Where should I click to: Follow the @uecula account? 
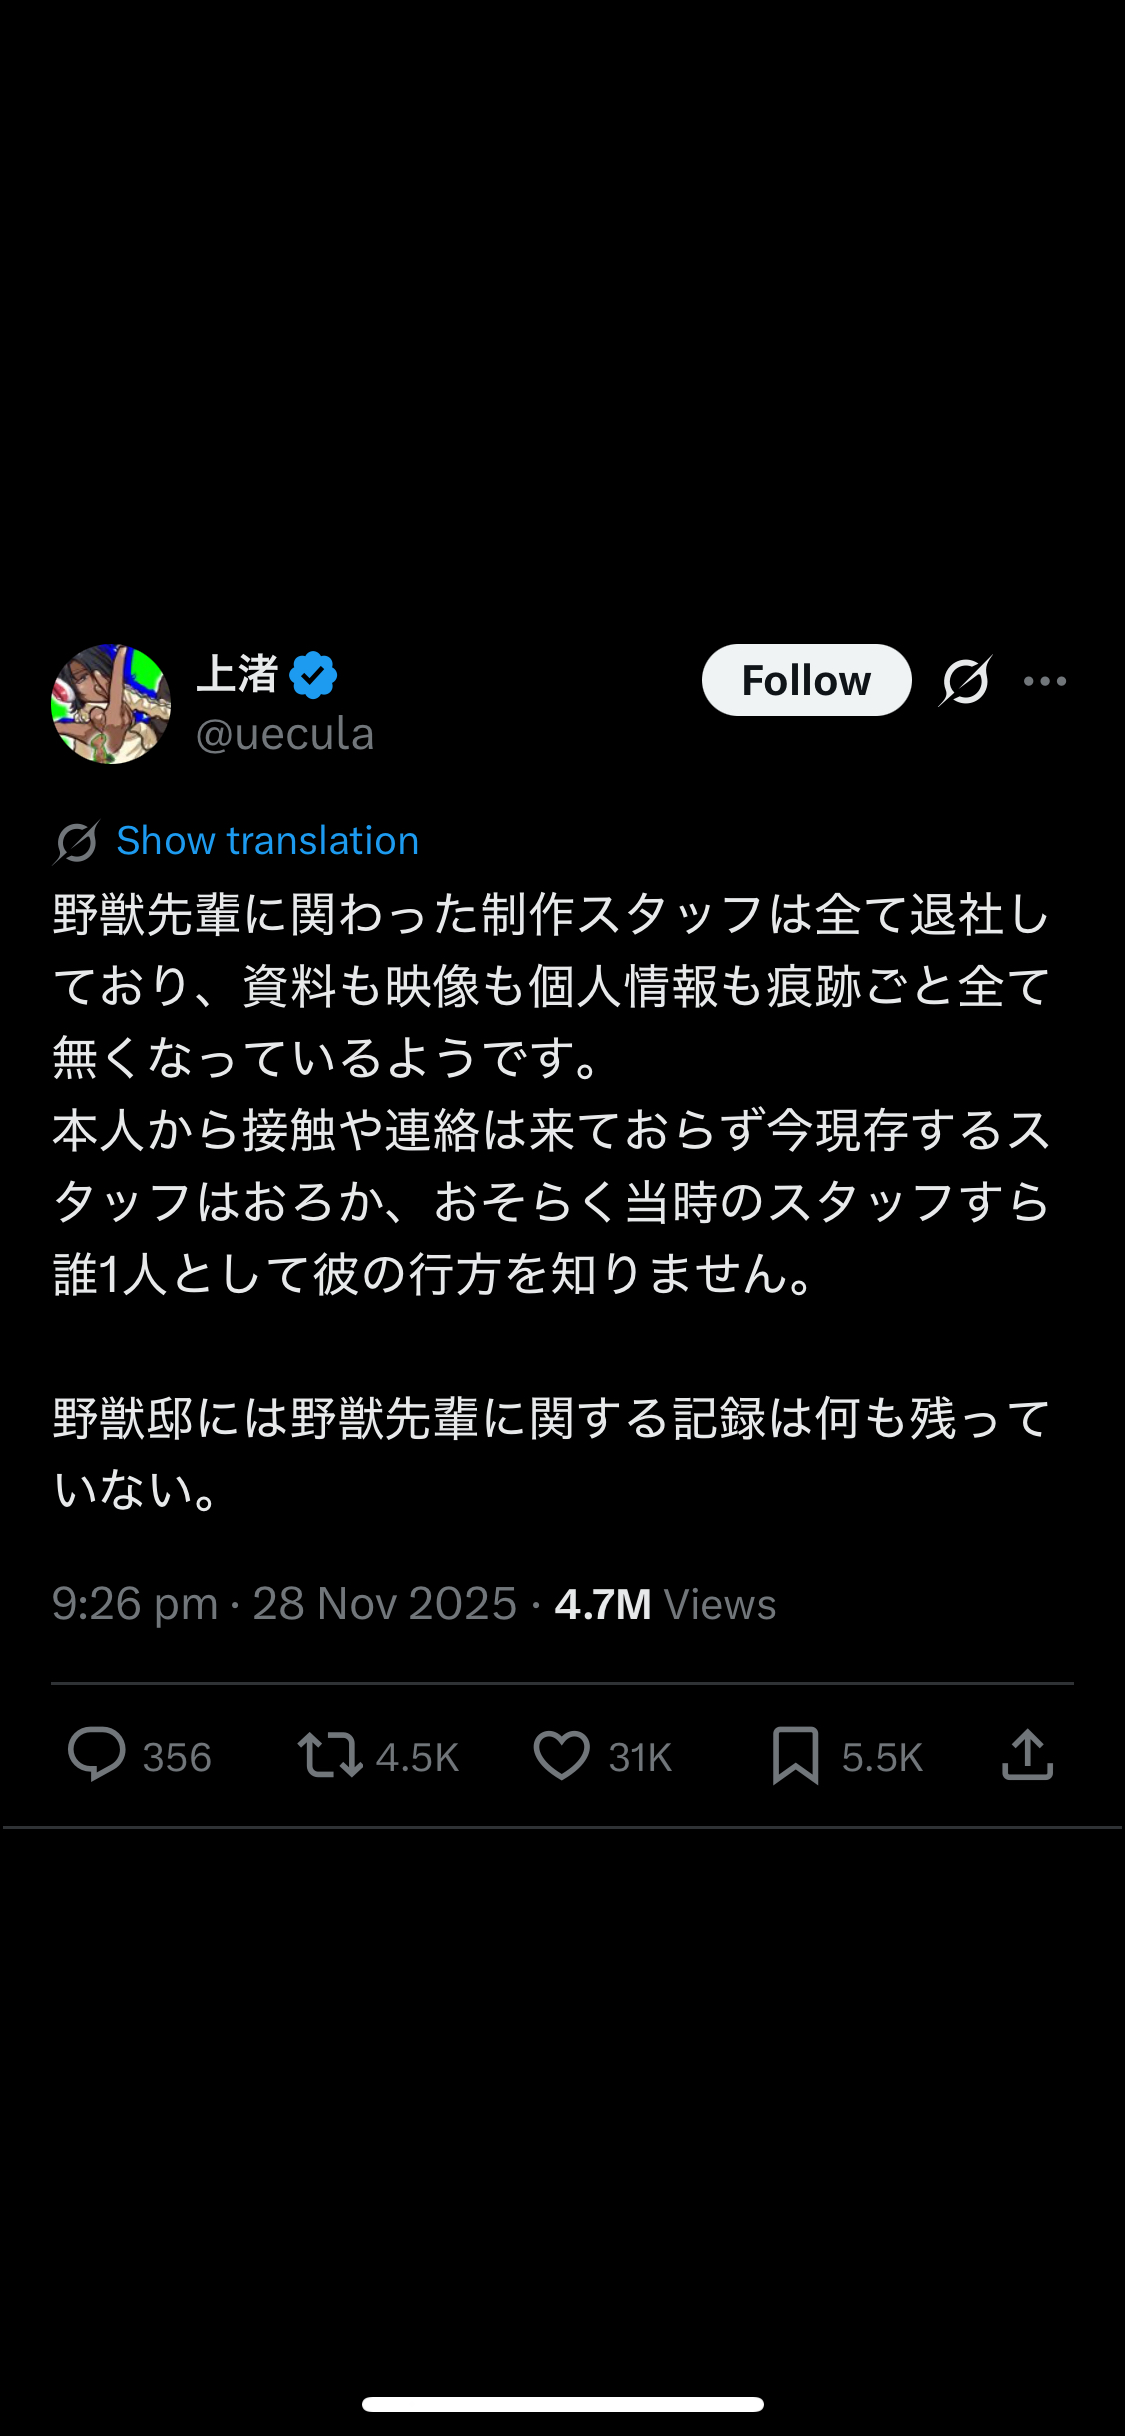pos(806,681)
